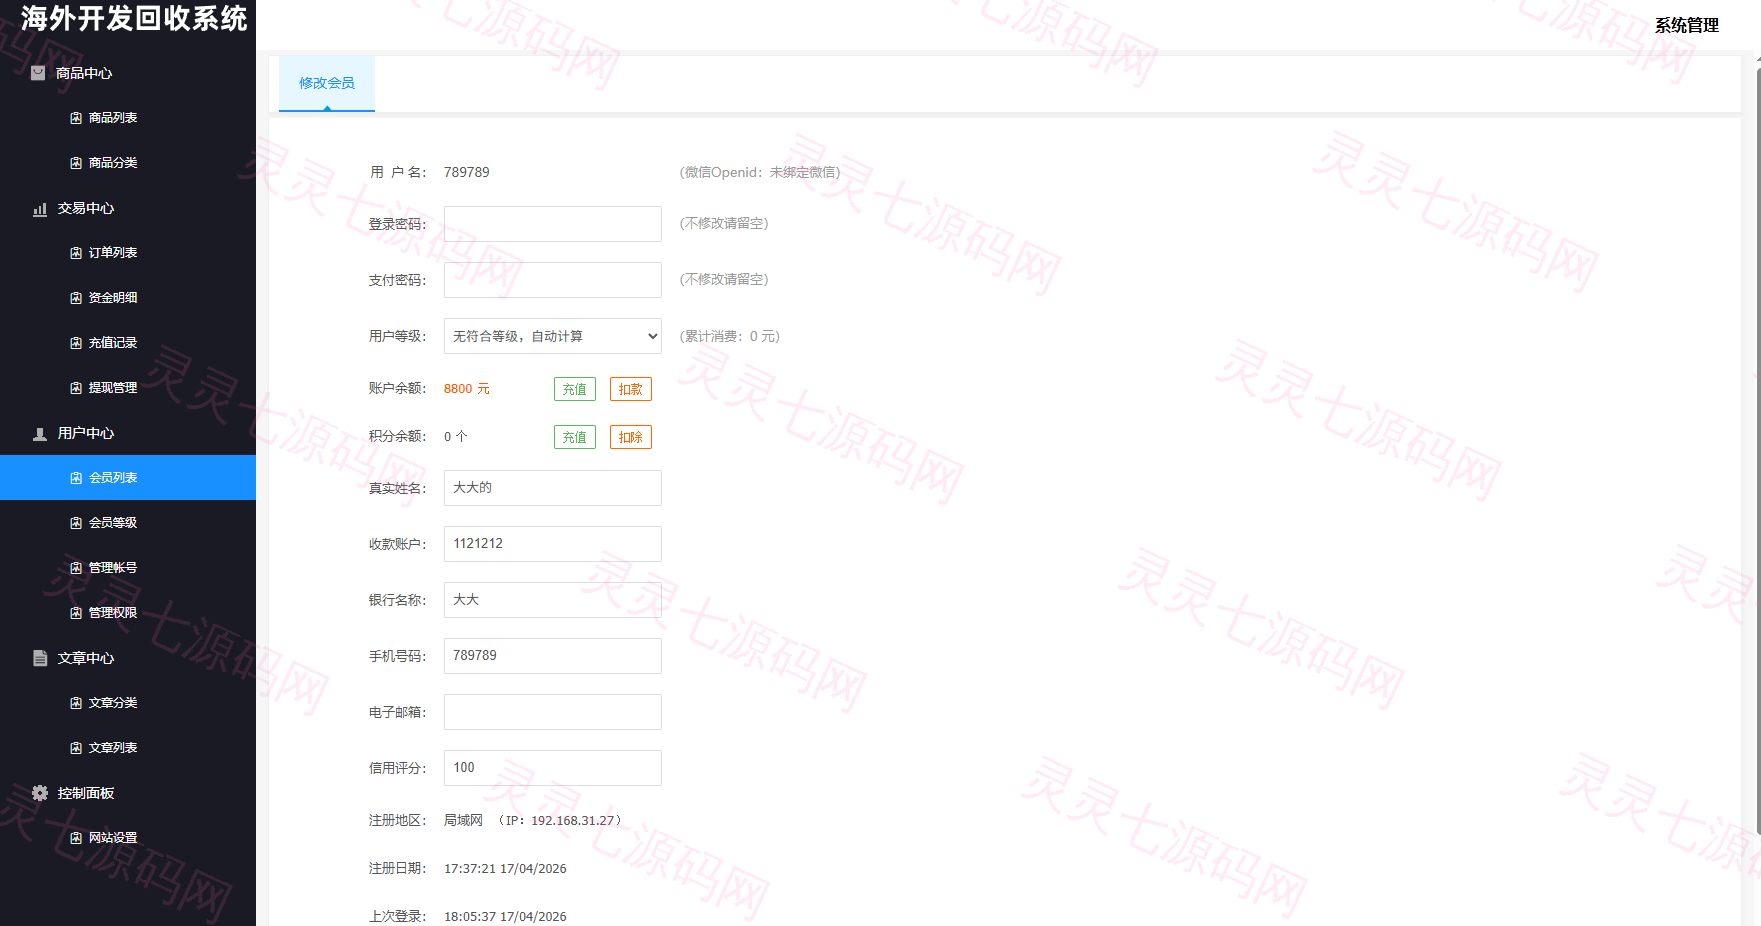The image size is (1761, 926).
Task: Switch to the 修改会员 tab
Action: tap(327, 83)
